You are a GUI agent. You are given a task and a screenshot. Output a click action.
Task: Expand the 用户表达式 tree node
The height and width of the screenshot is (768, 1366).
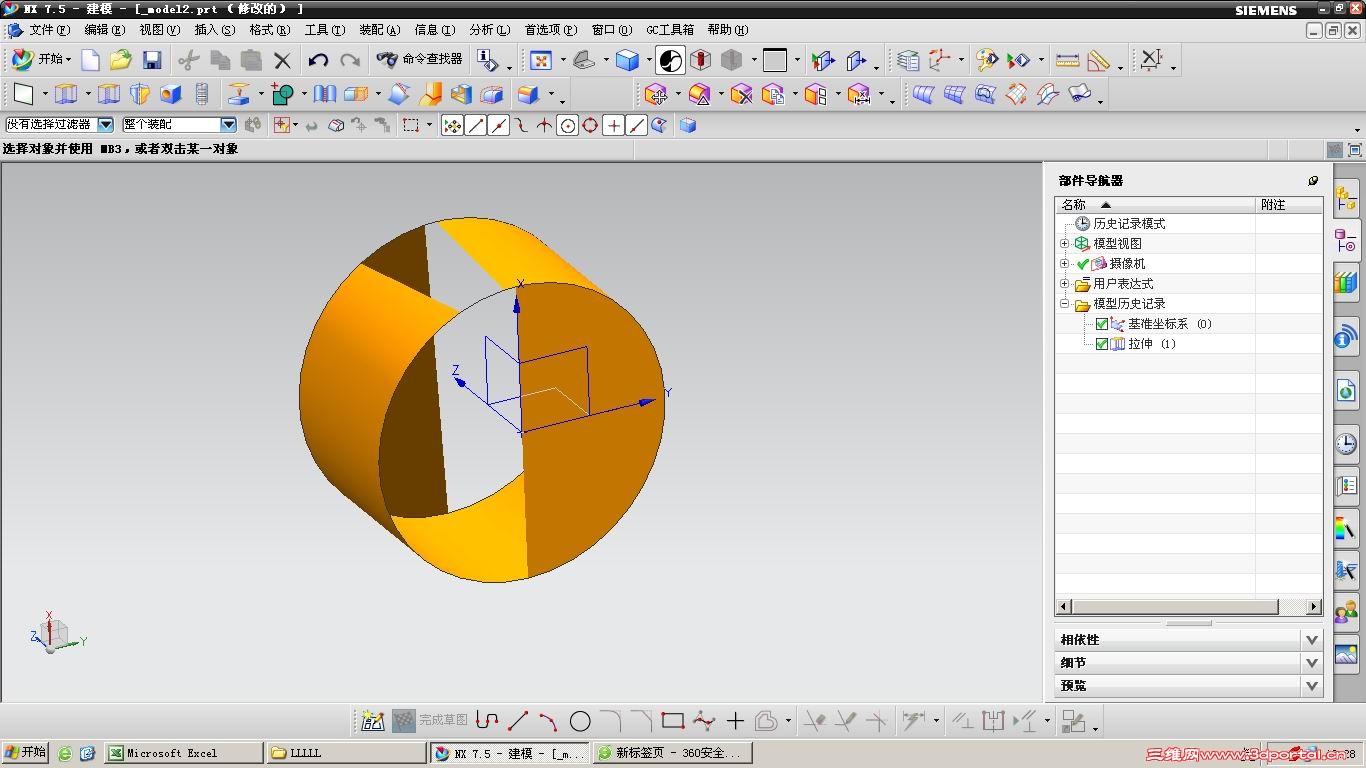coord(1065,284)
